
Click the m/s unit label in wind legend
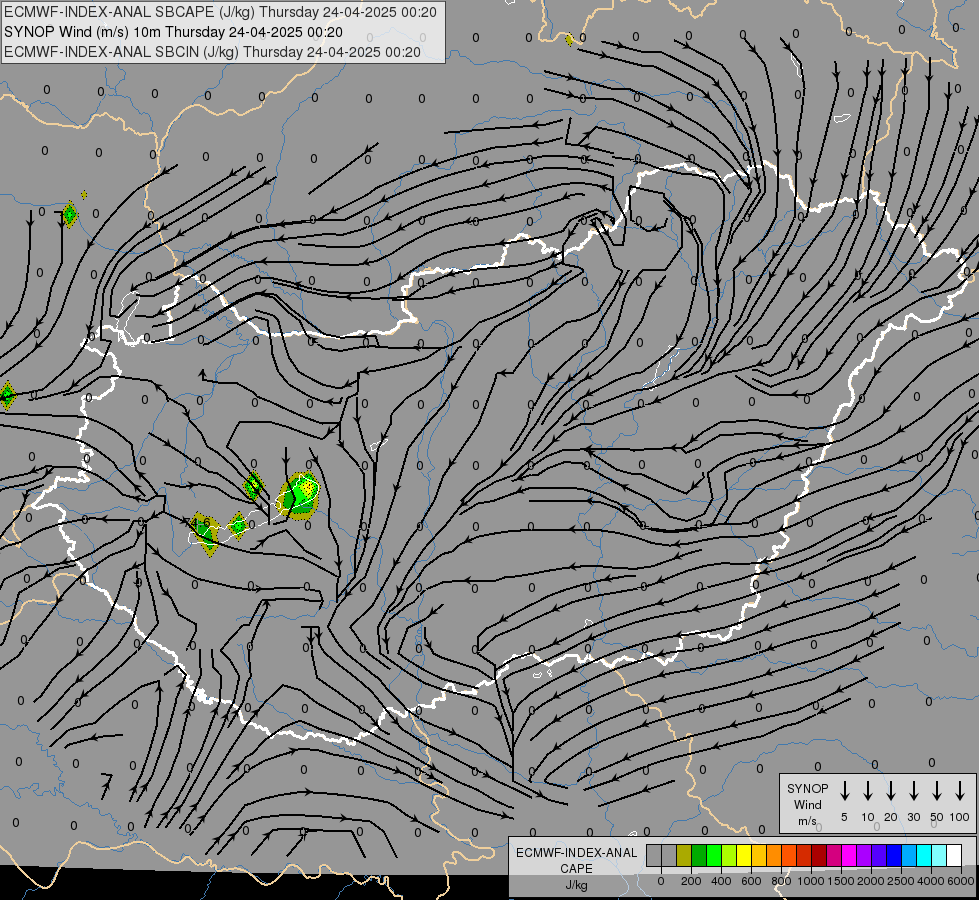click(807, 821)
